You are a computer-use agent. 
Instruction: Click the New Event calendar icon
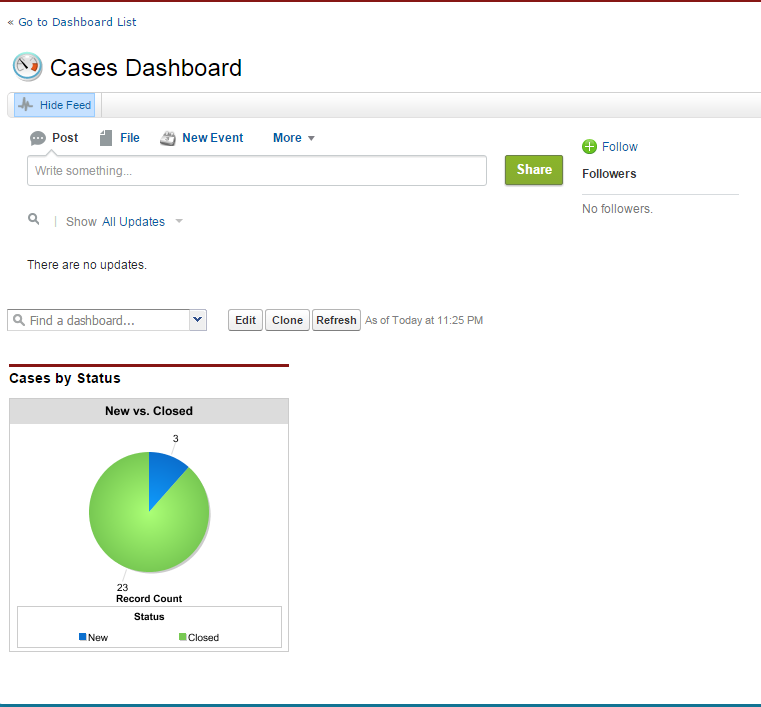pyautogui.click(x=168, y=138)
